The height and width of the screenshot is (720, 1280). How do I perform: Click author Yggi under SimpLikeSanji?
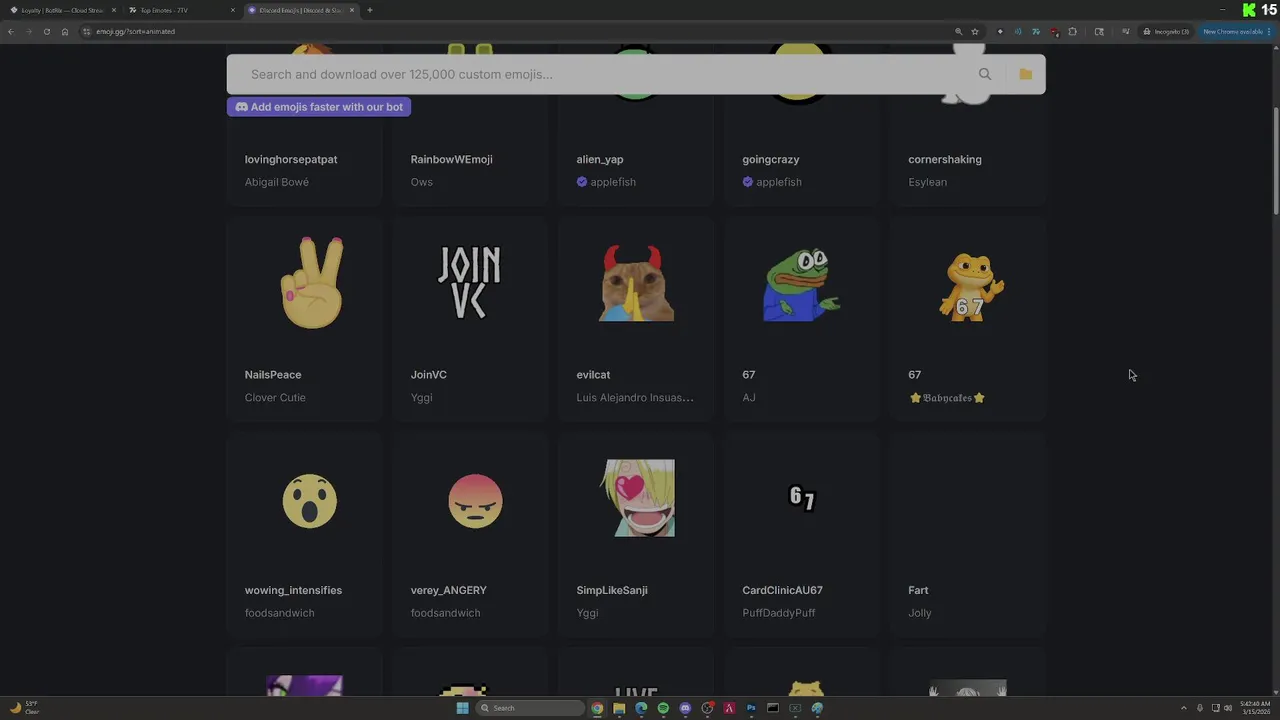pyautogui.click(x=587, y=613)
